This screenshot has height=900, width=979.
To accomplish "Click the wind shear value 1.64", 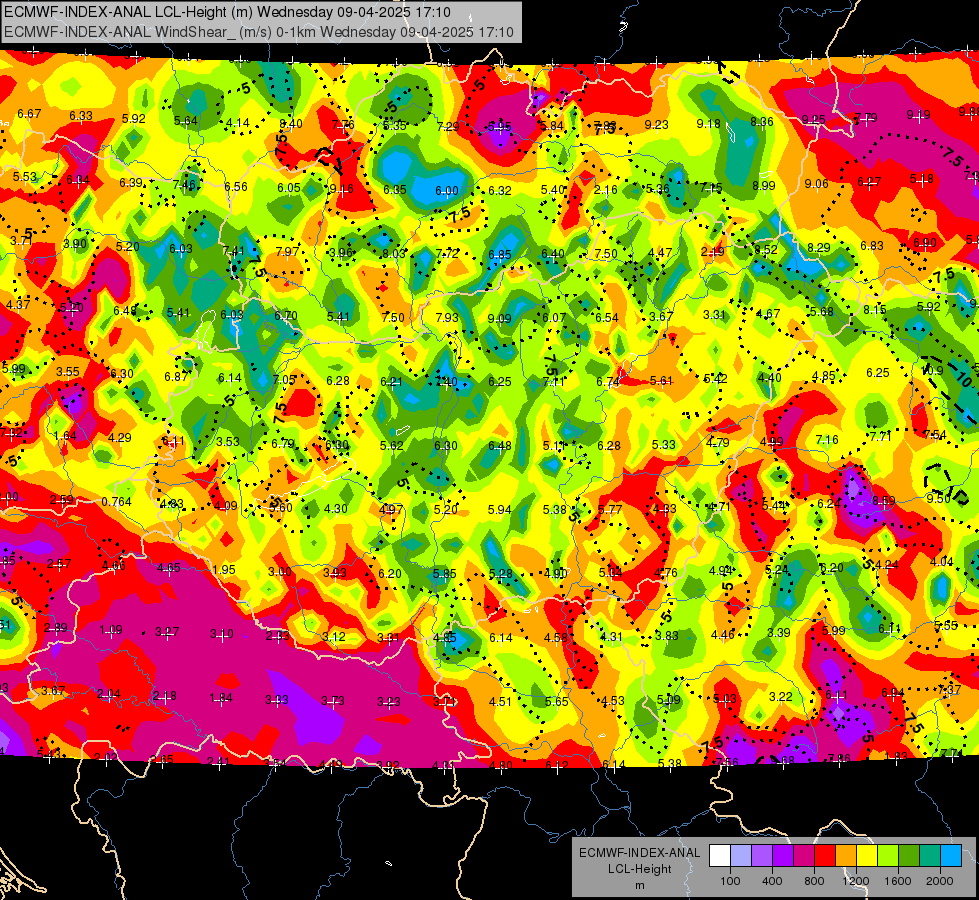I will click(x=65, y=436).
